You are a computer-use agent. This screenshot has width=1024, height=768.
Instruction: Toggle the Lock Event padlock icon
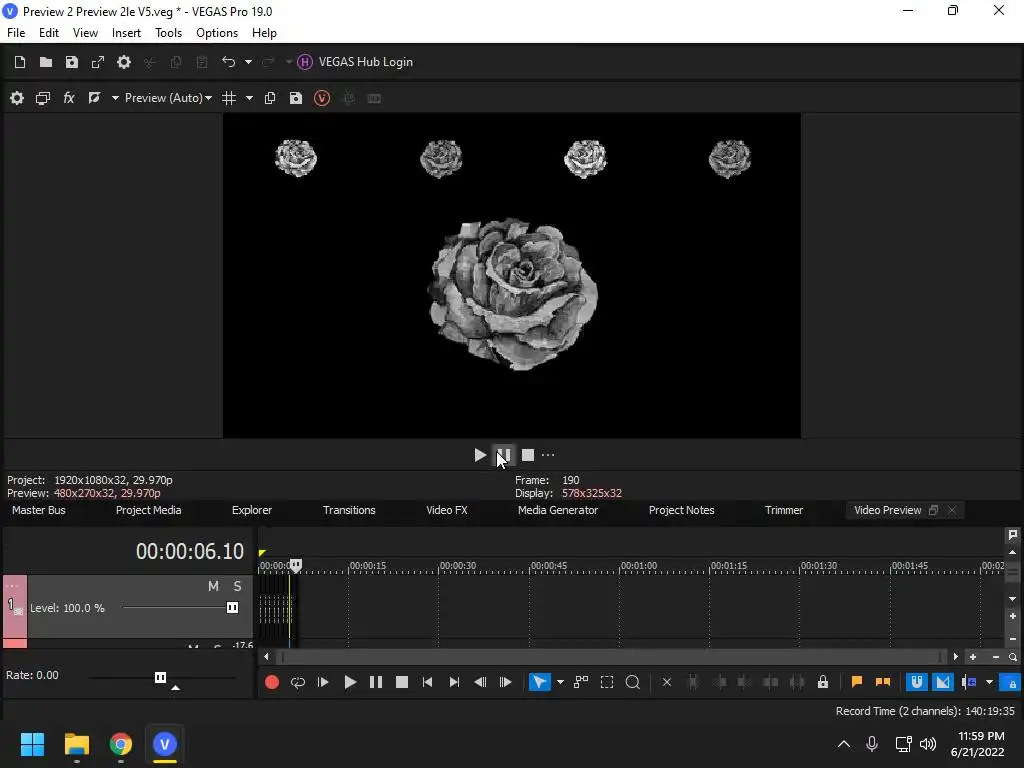pyautogui.click(x=823, y=682)
